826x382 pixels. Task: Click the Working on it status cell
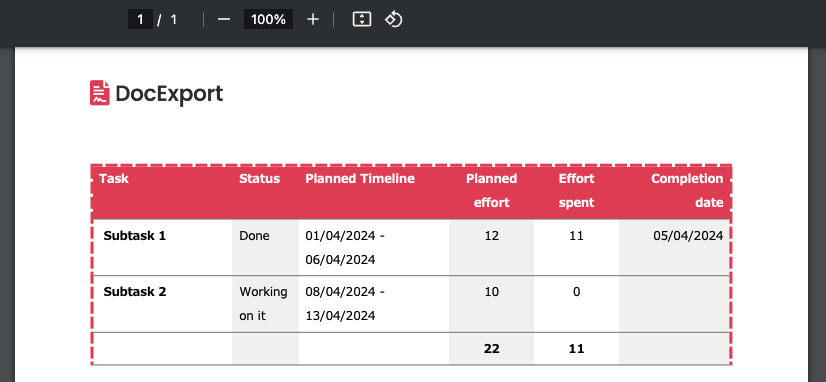266,303
